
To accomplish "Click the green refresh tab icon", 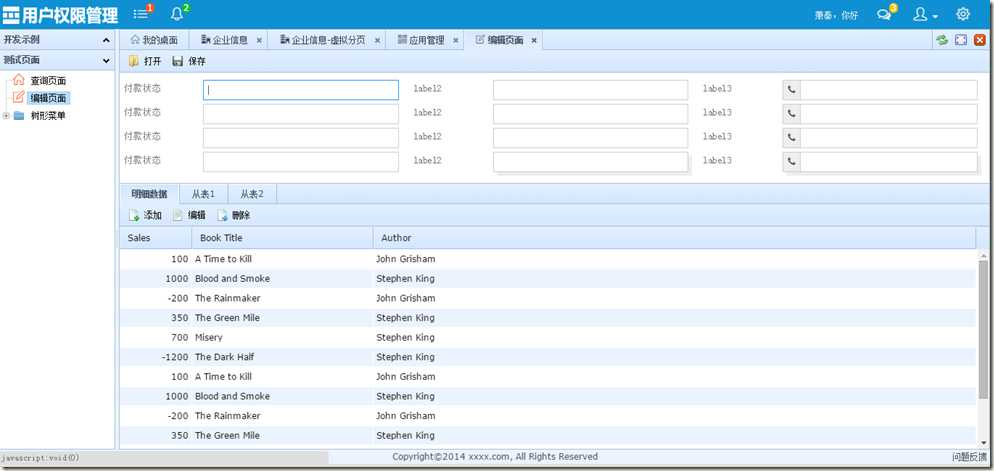I will [x=942, y=40].
